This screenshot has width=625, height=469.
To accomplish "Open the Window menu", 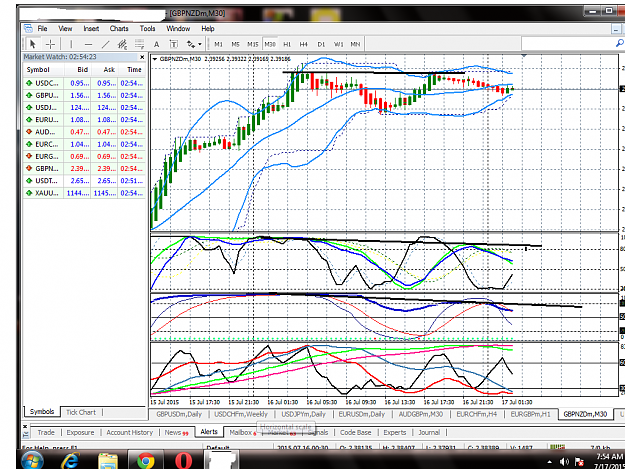I will pyautogui.click(x=178, y=29).
